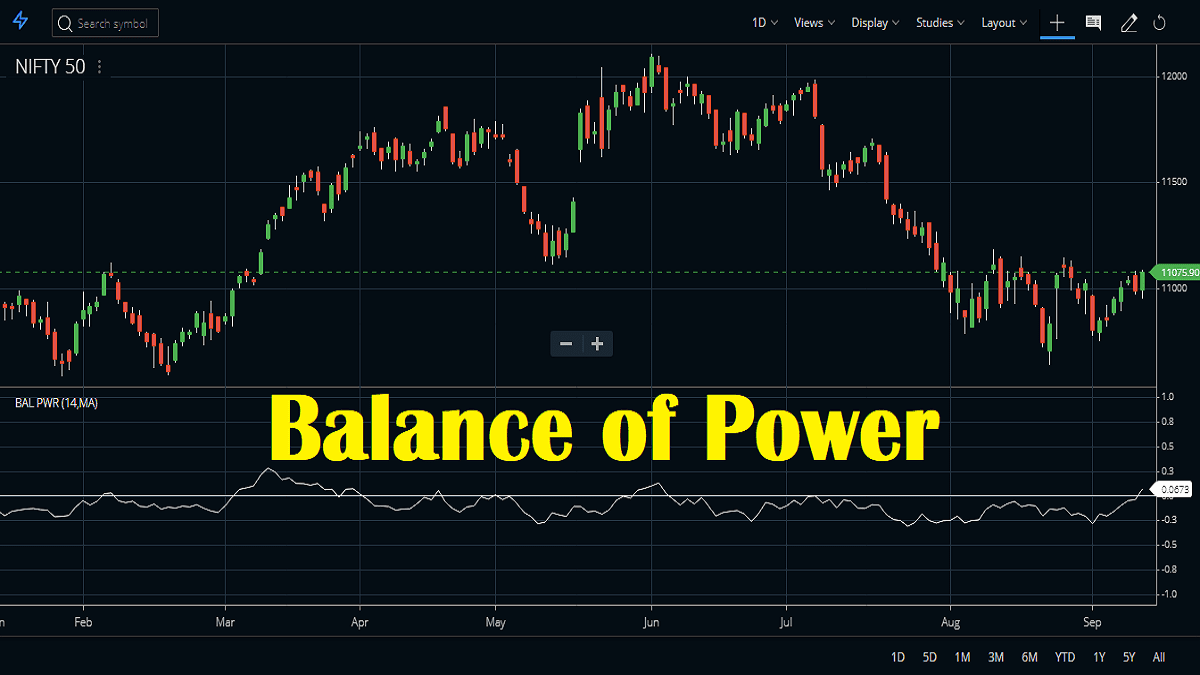This screenshot has width=1200, height=675.
Task: Open the add indicator plus icon
Action: 1057,22
